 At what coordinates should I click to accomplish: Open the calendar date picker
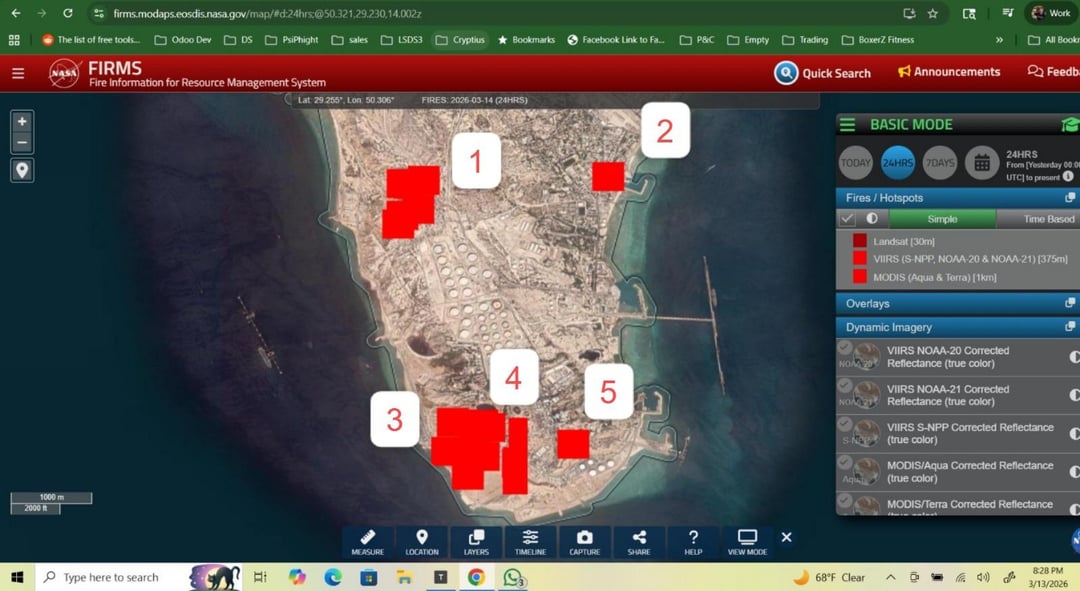(981, 162)
